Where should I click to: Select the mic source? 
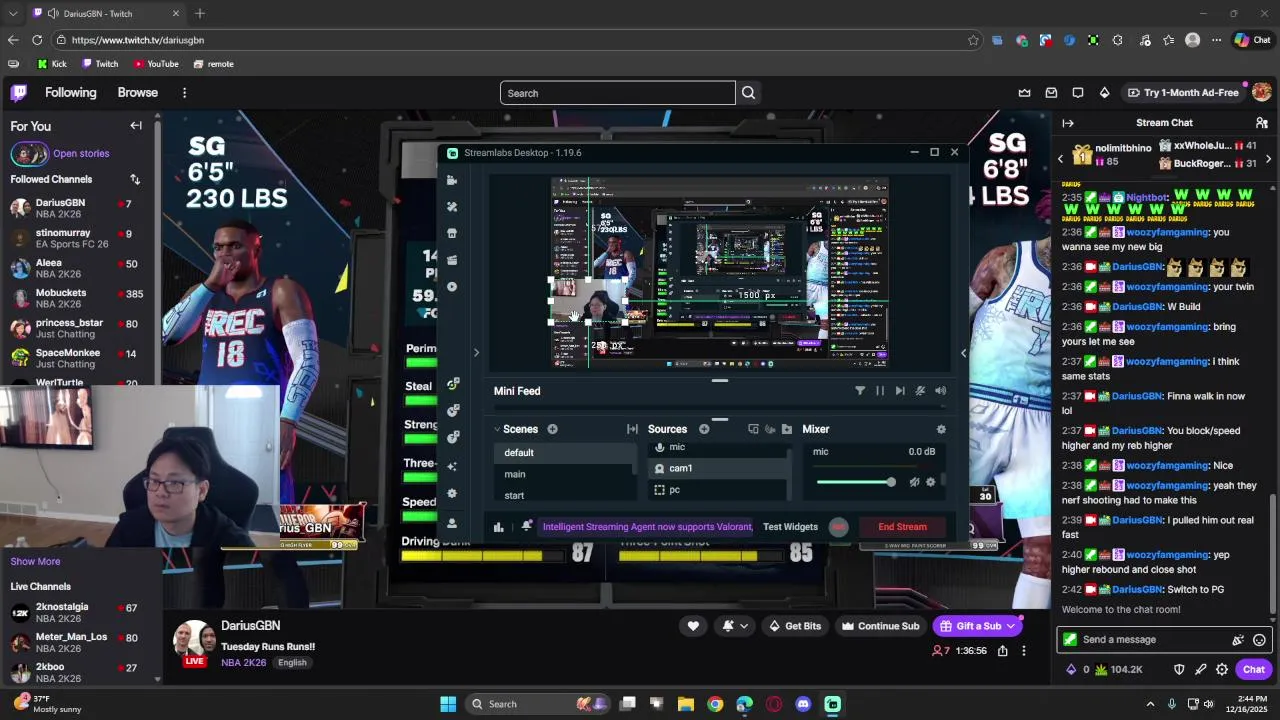[x=718, y=447]
